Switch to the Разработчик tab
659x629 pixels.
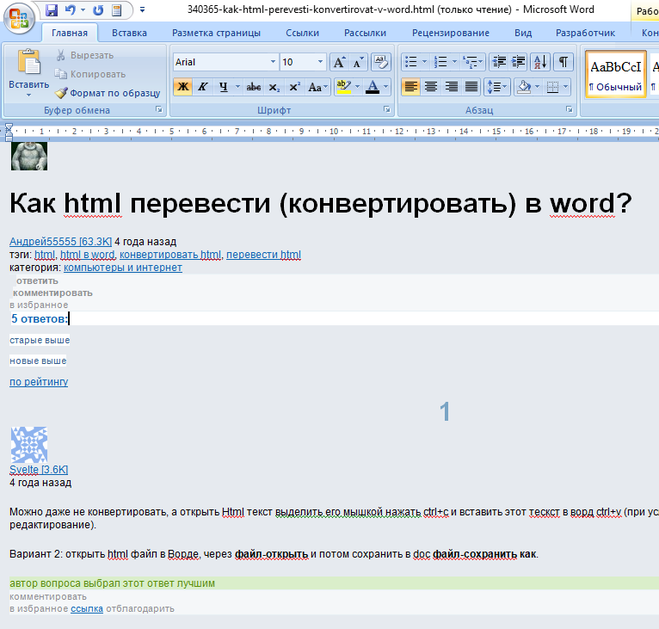[x=585, y=33]
